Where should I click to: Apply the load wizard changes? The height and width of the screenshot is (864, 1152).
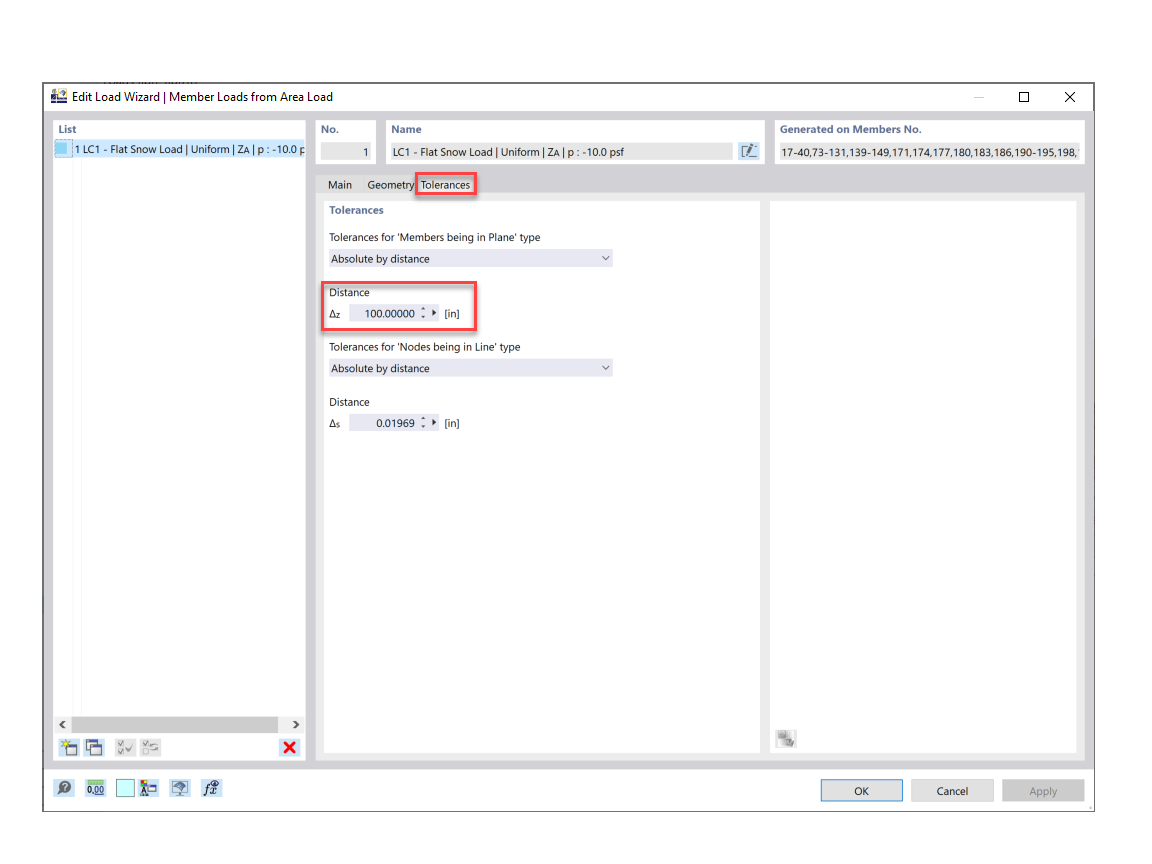tap(1043, 790)
